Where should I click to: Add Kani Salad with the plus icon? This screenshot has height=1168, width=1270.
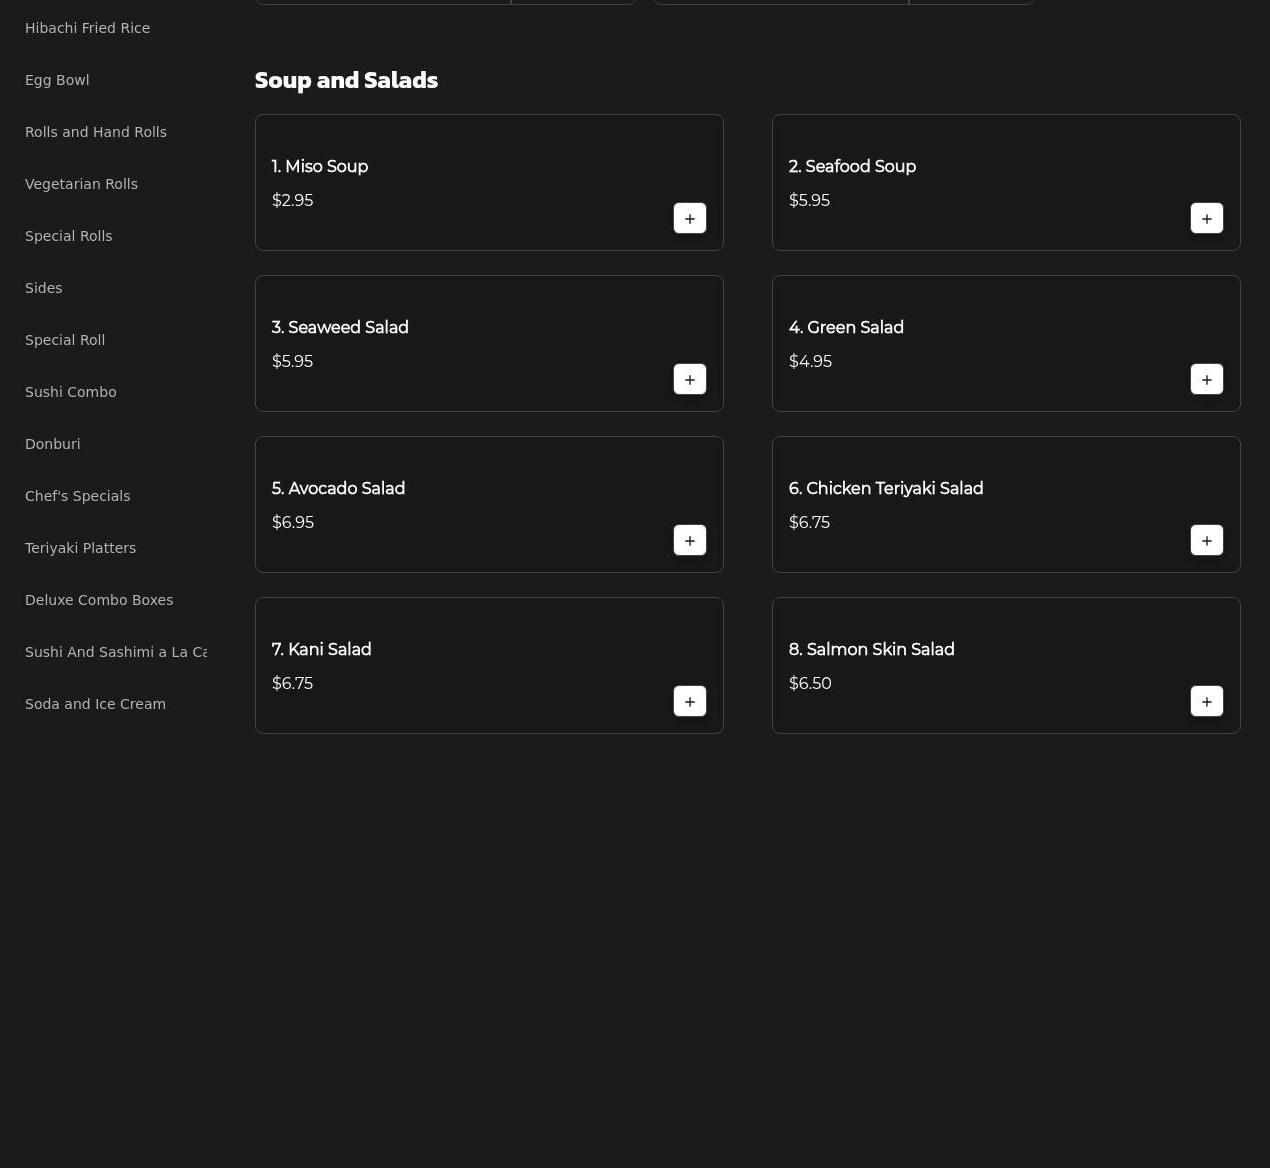tap(689, 701)
